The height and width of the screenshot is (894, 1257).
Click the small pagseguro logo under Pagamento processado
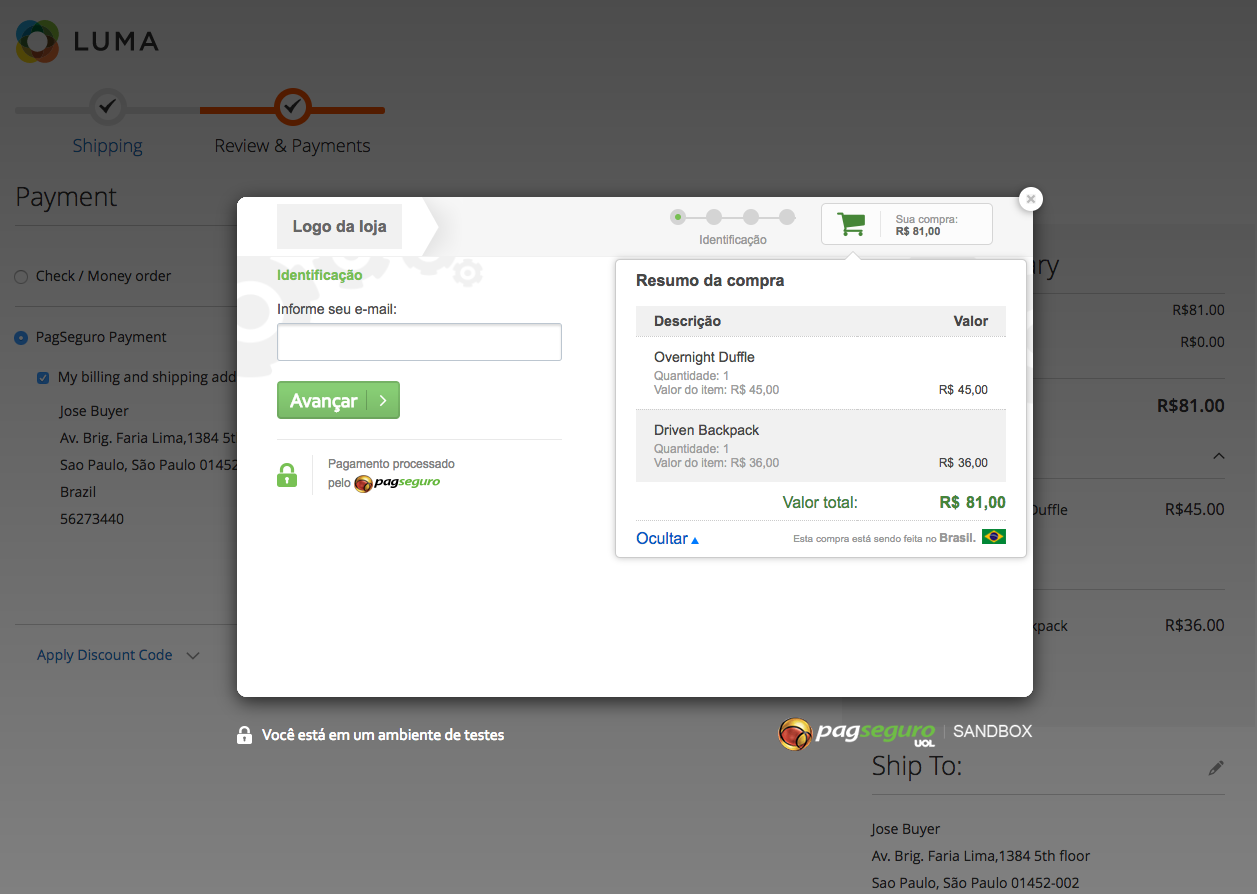tap(397, 483)
